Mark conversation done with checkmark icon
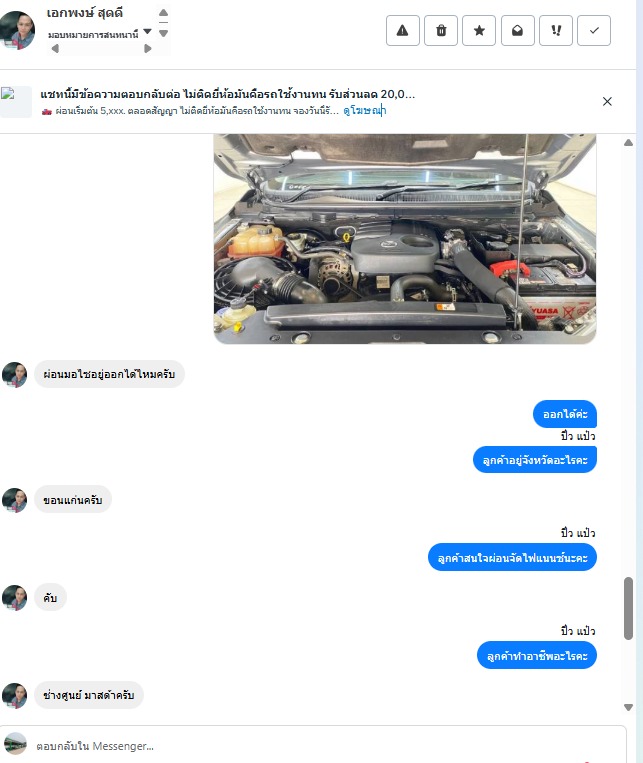 [x=594, y=31]
